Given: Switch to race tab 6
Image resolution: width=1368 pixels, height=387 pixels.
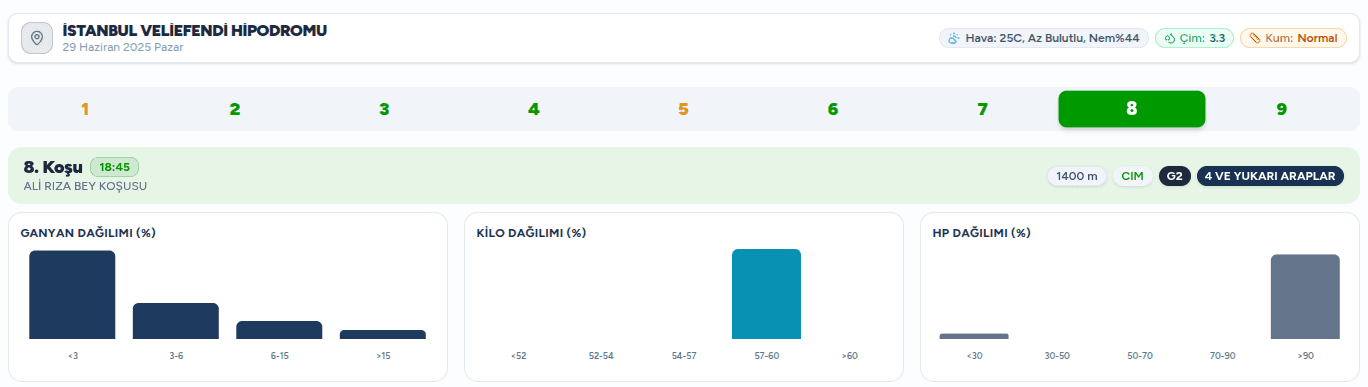Looking at the screenshot, I should coord(833,109).
